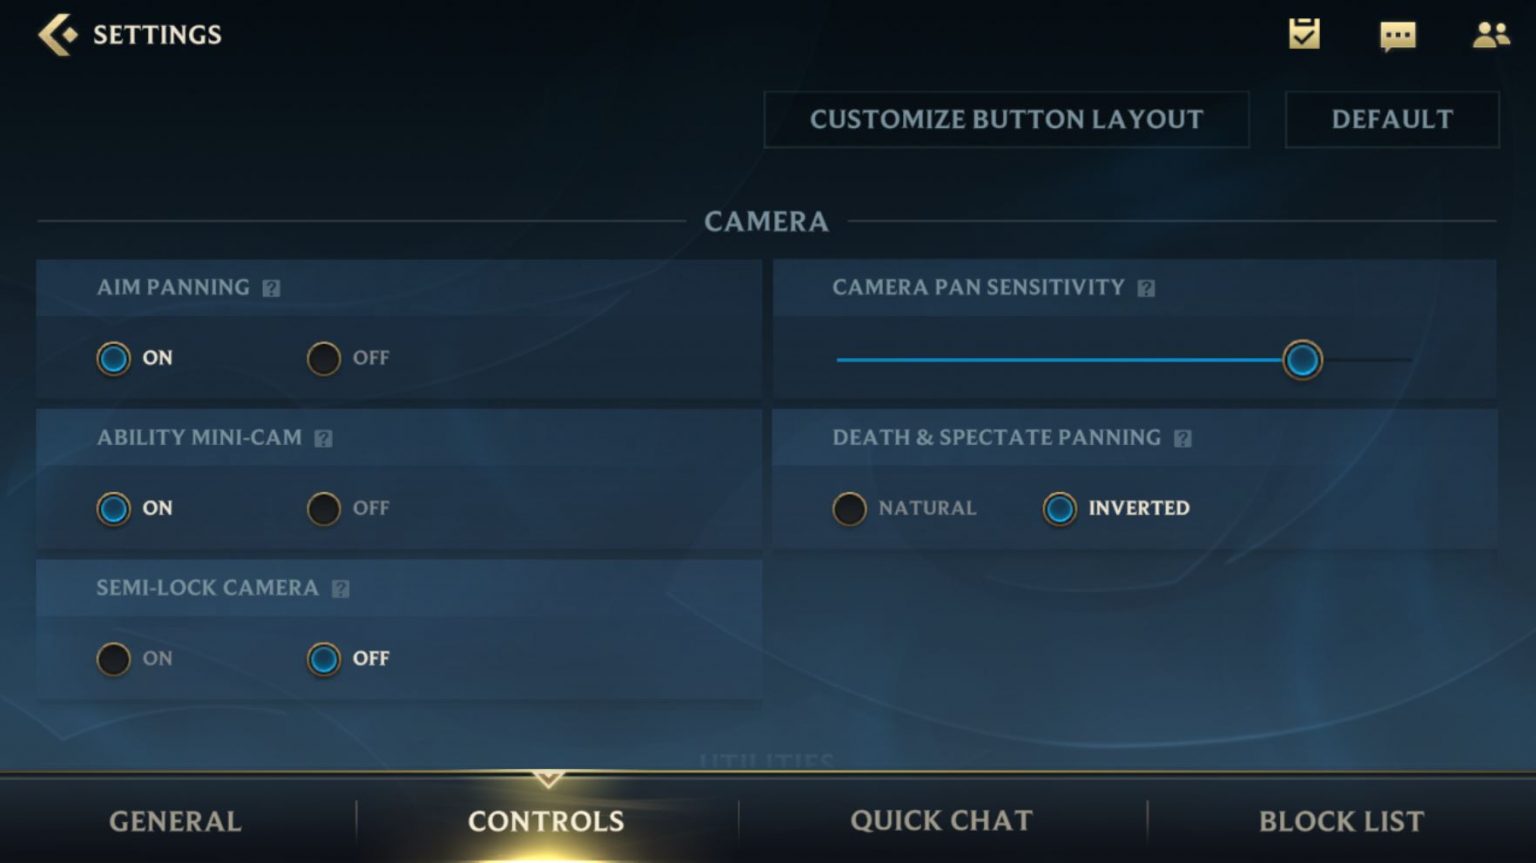
Task: Open the Block List tab
Action: pyautogui.click(x=1341, y=821)
